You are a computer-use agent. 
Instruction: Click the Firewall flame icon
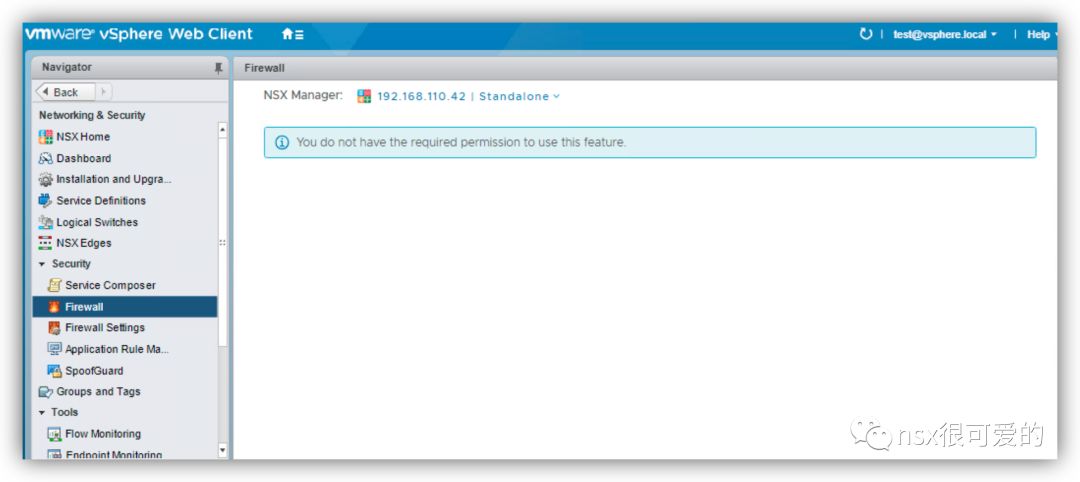click(x=54, y=306)
